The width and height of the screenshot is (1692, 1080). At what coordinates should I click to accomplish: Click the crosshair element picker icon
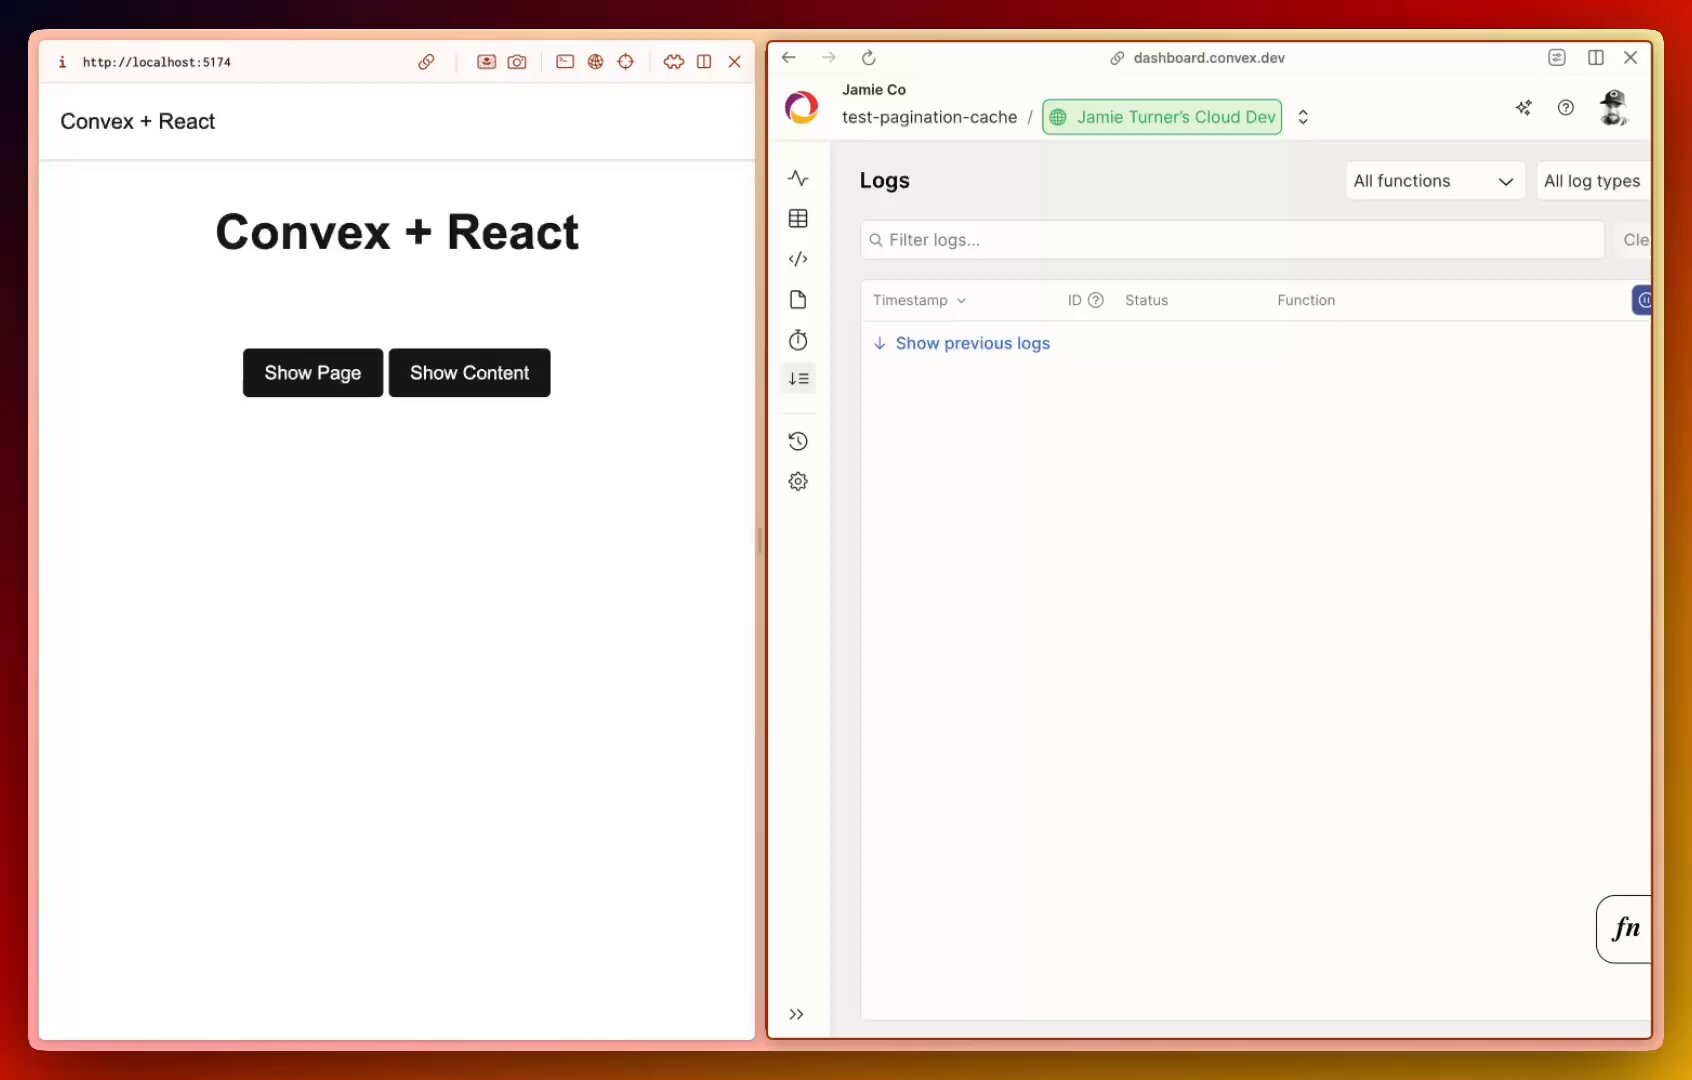tap(626, 62)
